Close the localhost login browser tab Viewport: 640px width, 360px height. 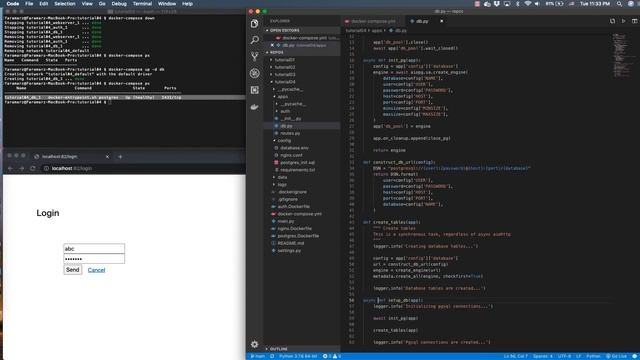[107, 156]
